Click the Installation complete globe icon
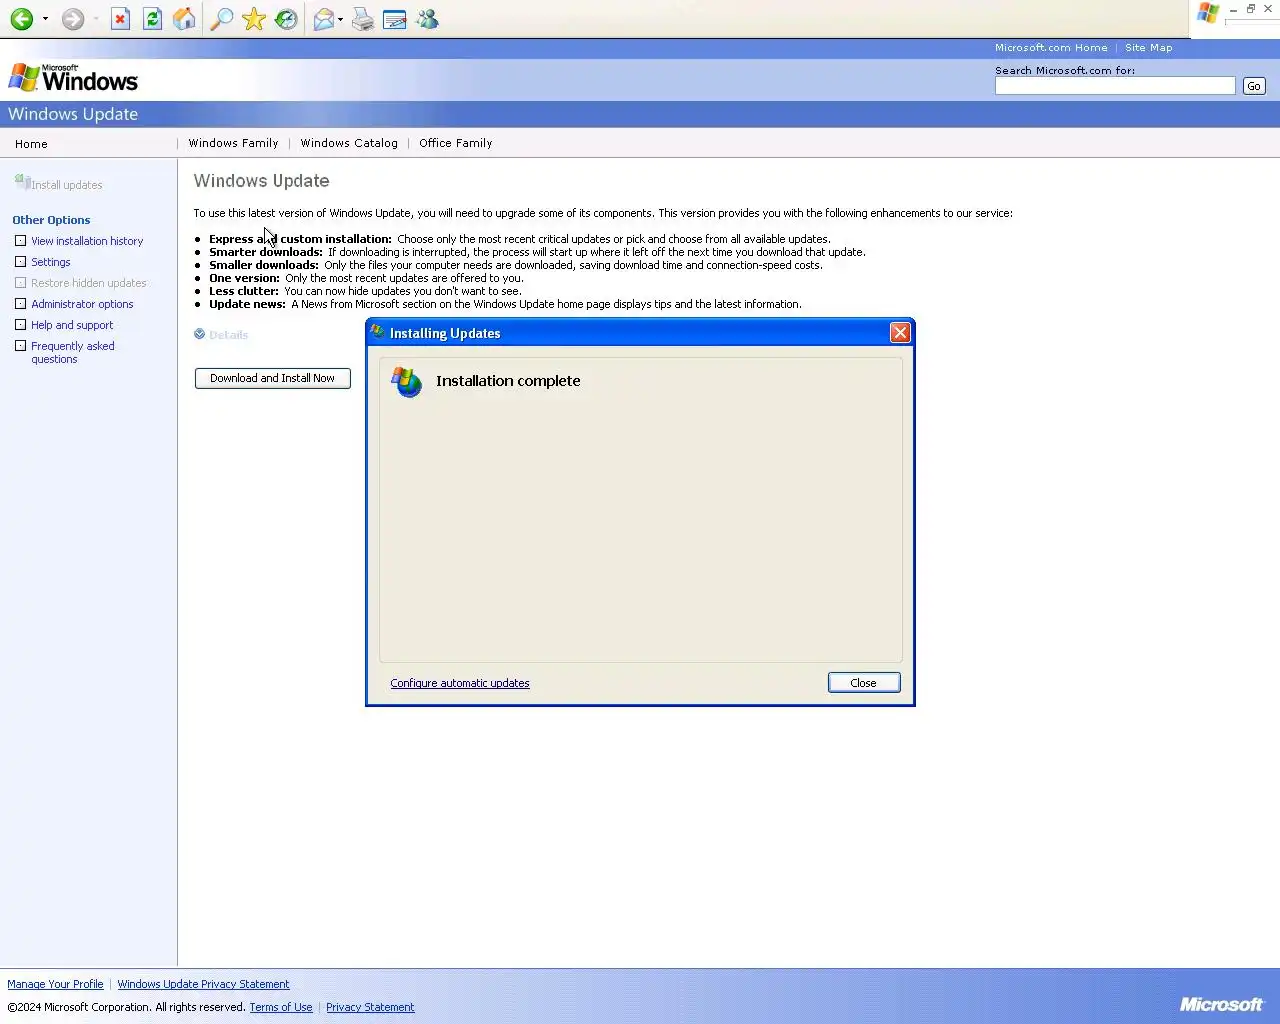This screenshot has width=1280, height=1024. tap(406, 381)
